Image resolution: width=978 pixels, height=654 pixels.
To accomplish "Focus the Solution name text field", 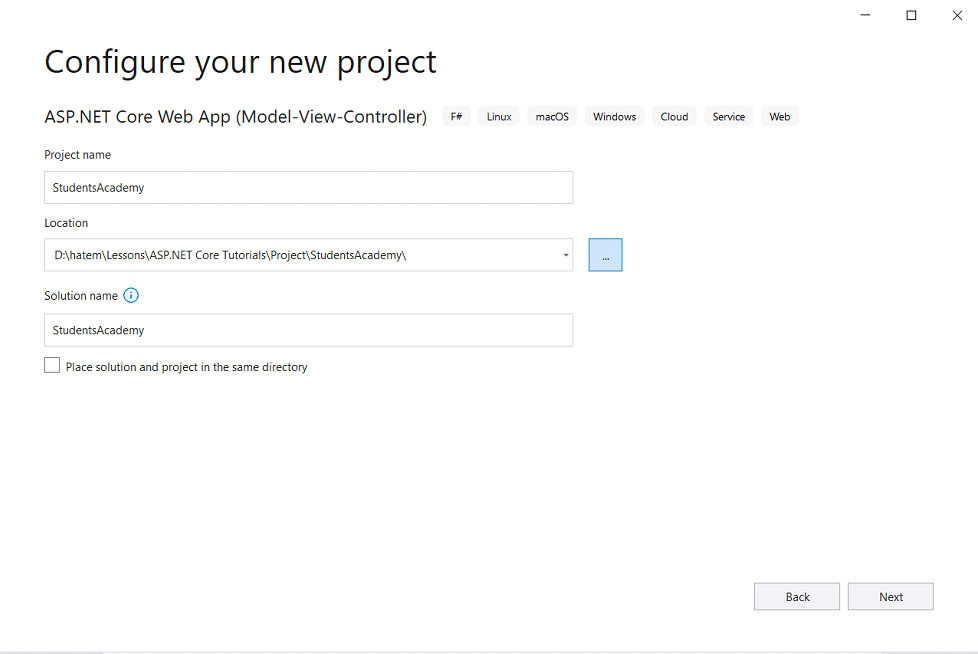I will pos(309,330).
